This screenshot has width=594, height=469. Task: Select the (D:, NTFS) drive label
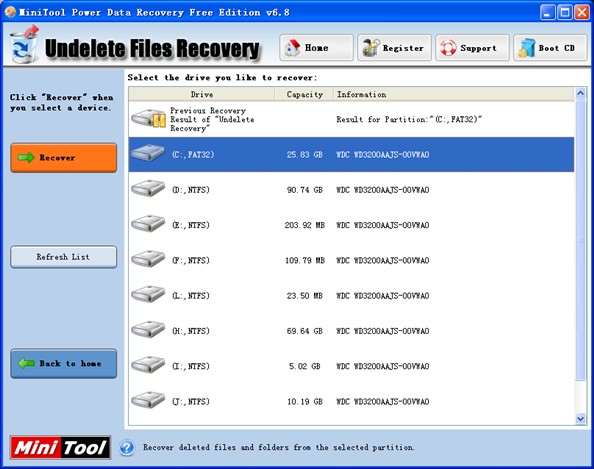[x=191, y=190]
